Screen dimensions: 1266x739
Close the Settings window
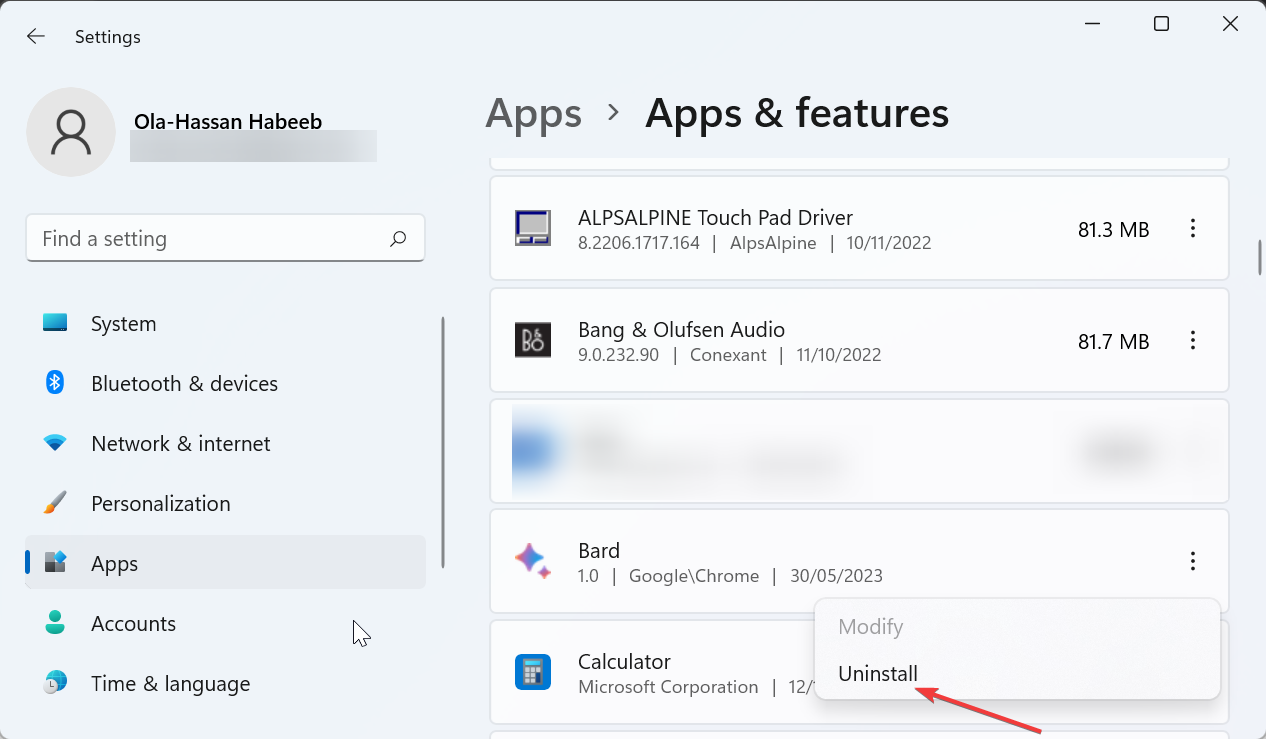tap(1231, 24)
